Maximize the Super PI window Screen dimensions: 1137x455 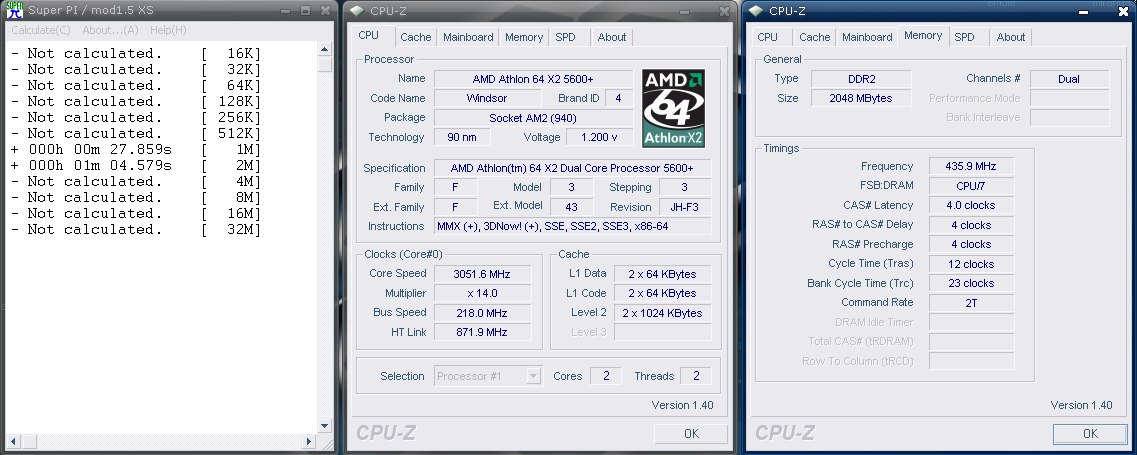(x=305, y=10)
